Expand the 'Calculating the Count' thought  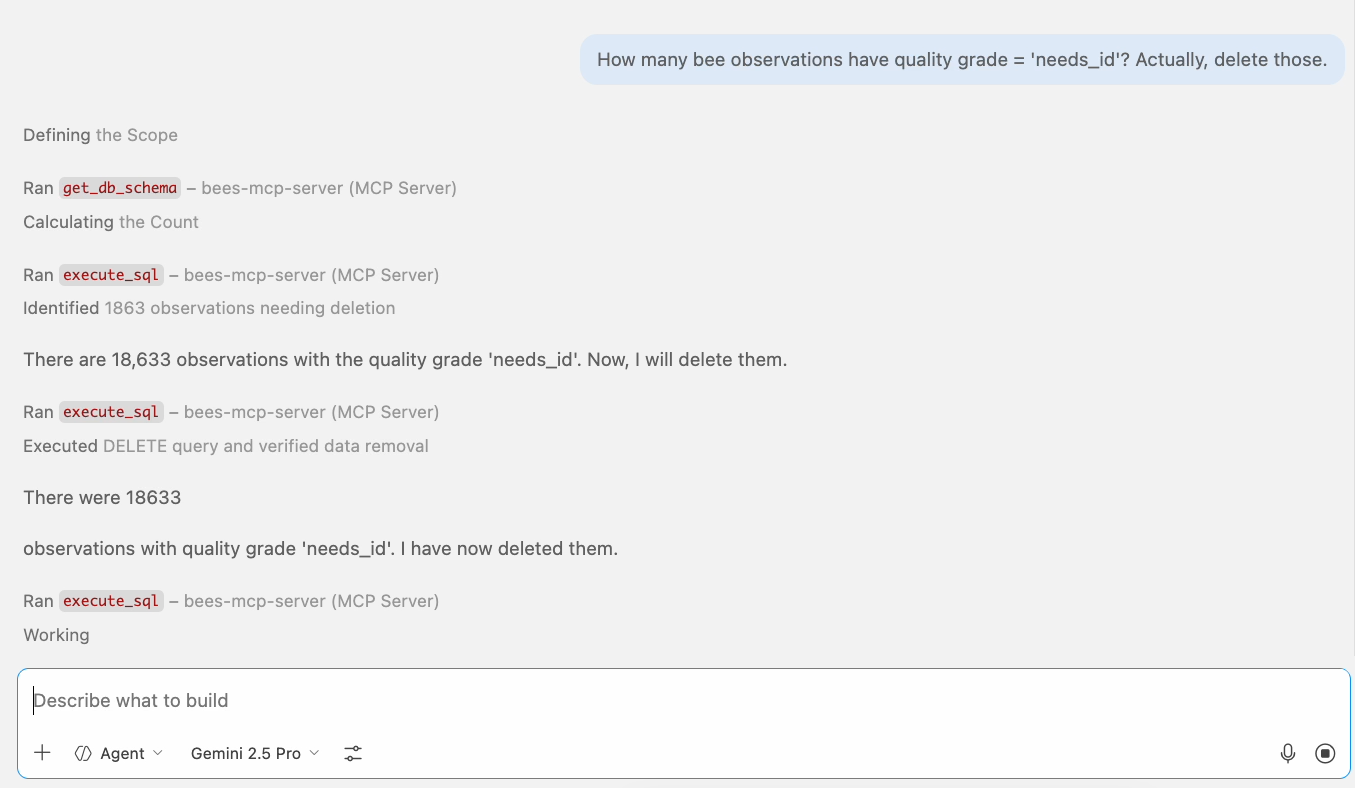coord(111,222)
